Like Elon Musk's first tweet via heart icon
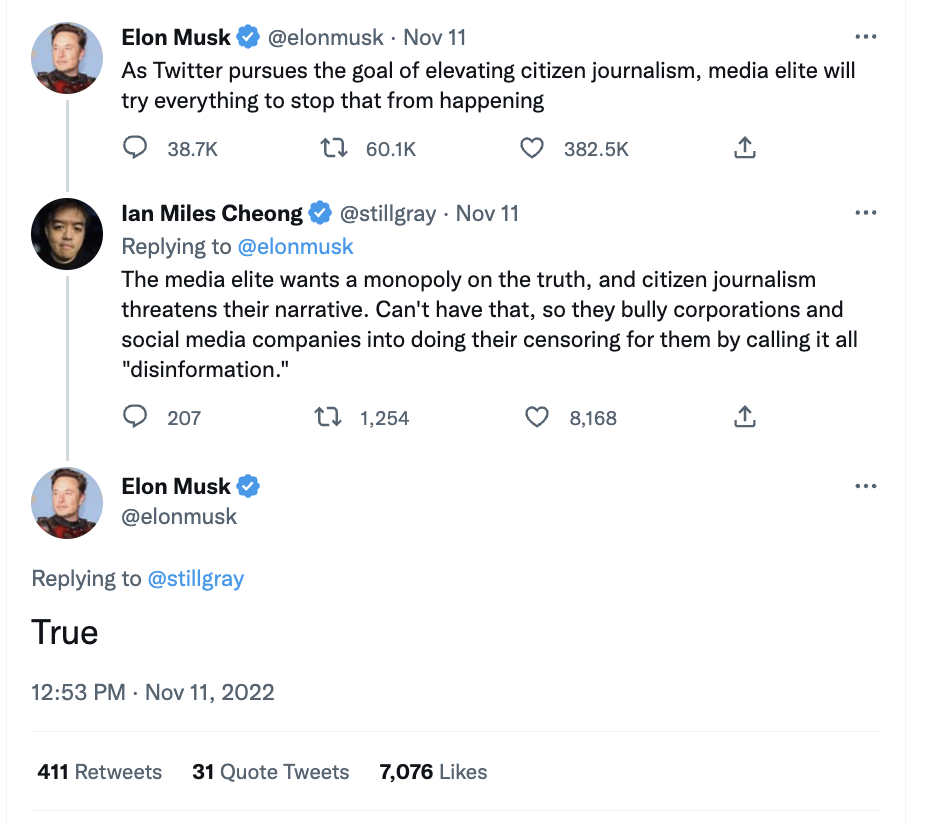 click(532, 147)
